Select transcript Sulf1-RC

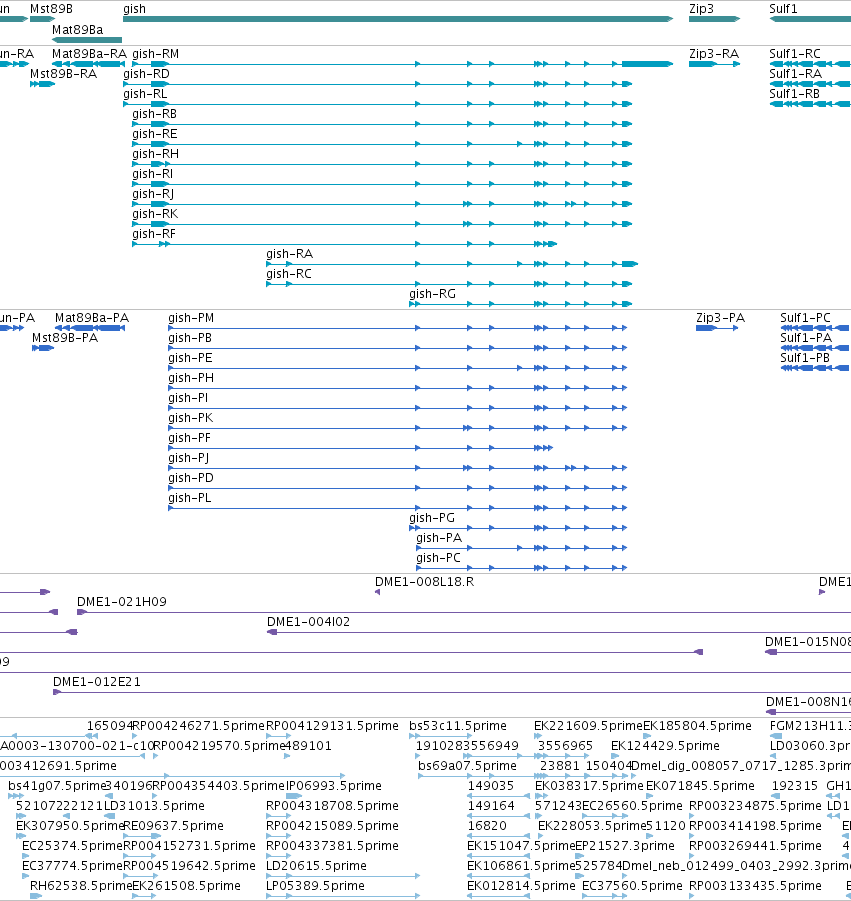(810, 64)
